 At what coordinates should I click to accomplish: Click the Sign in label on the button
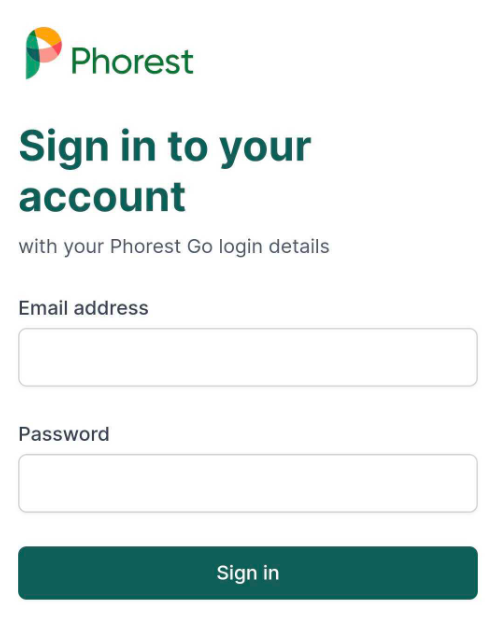[x=247, y=573]
